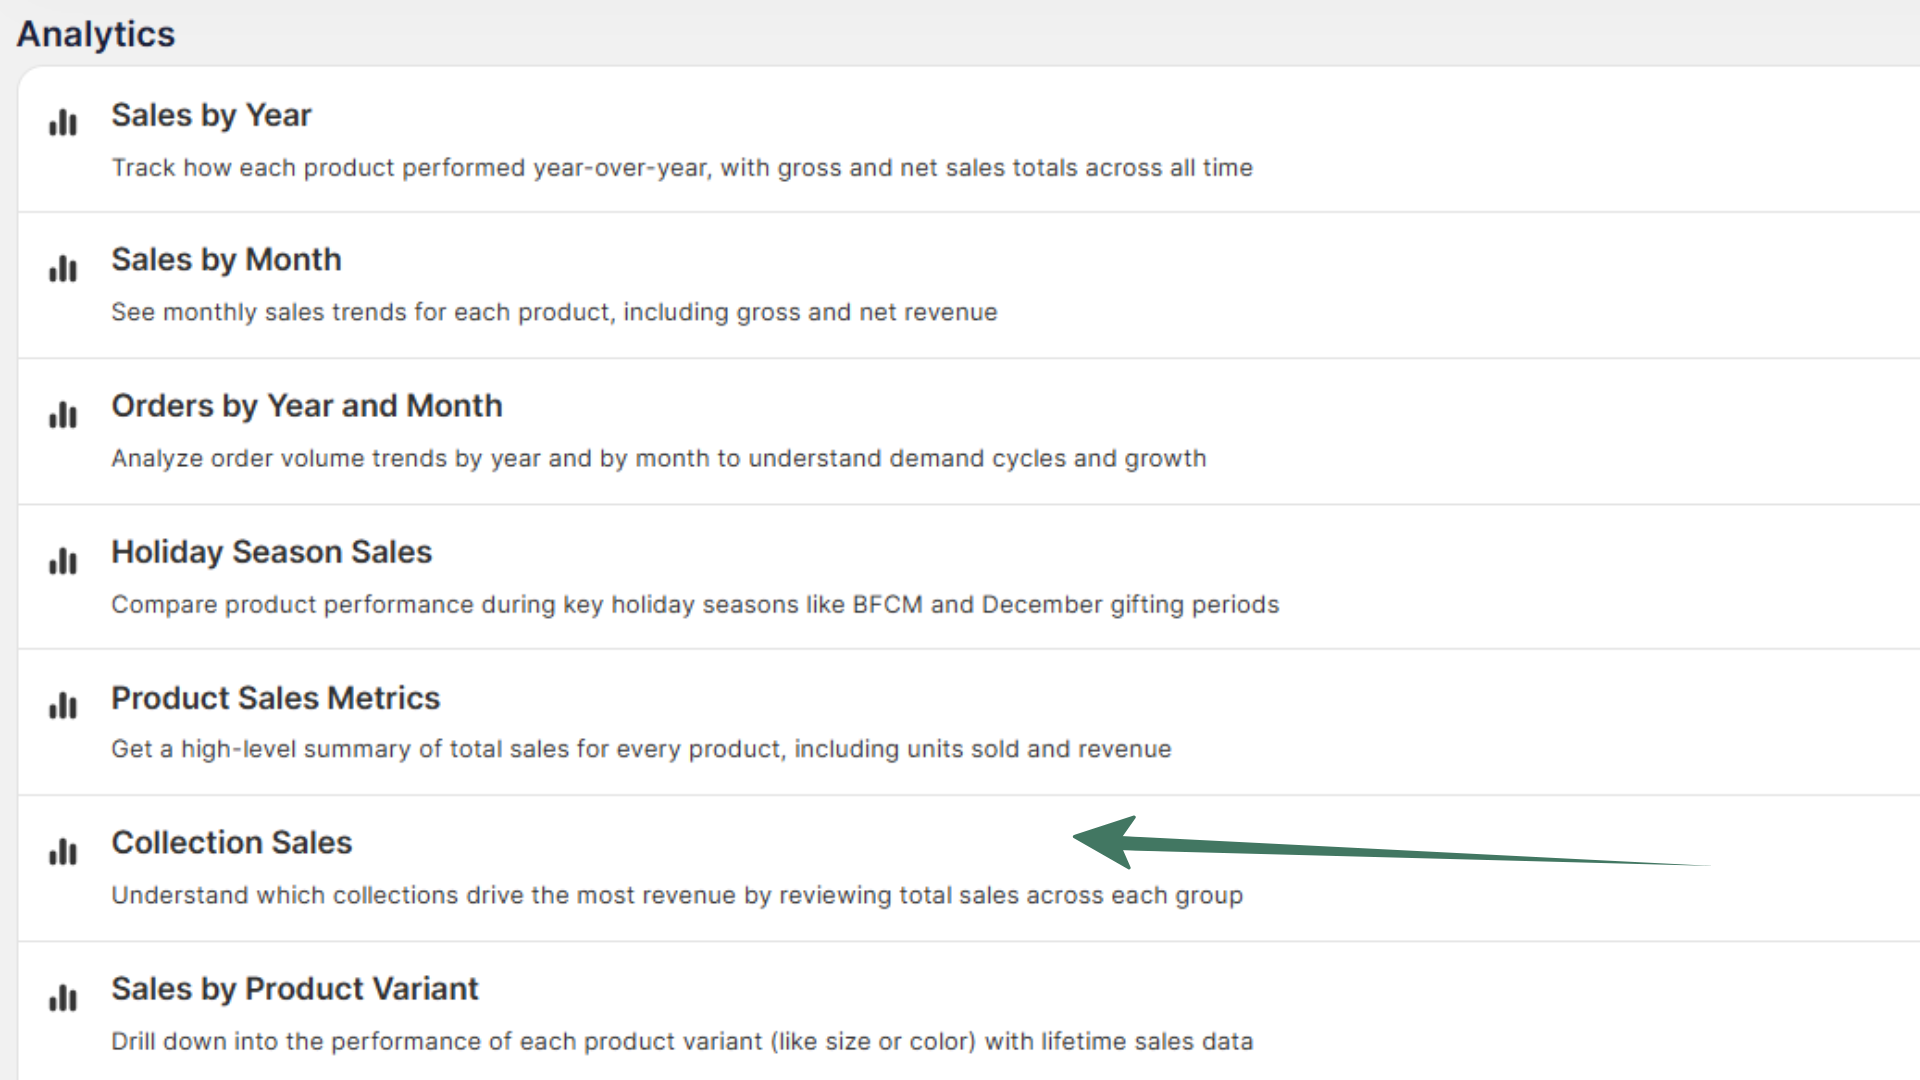Image resolution: width=1920 pixels, height=1080 pixels.
Task: Open the Collection Sales report
Action: pos(231,843)
